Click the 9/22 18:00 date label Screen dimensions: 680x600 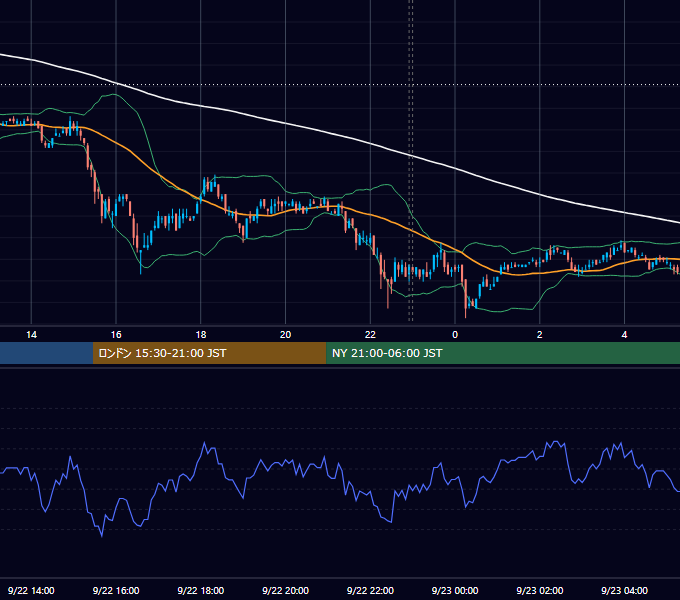(x=201, y=590)
